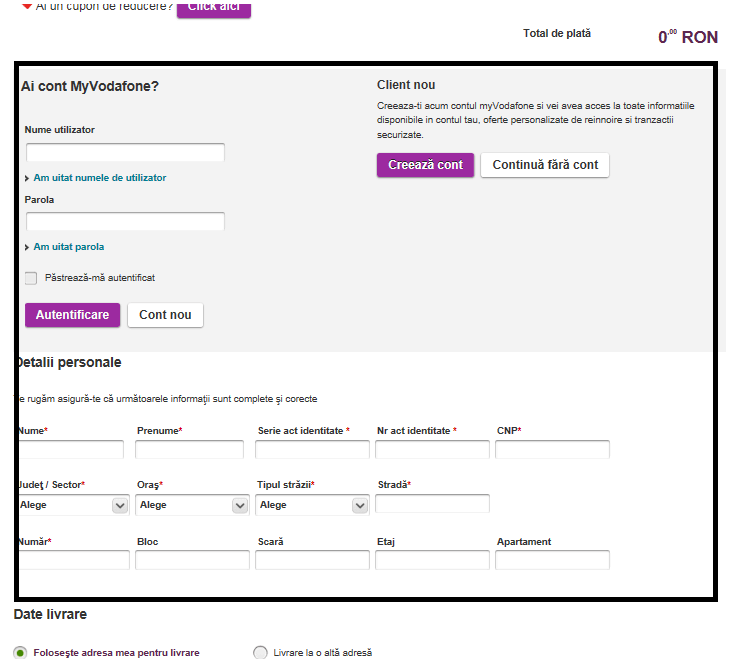Click the coupon button at top

pos(213,7)
